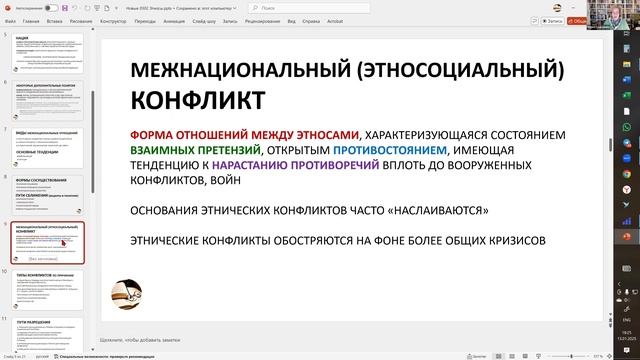
Task: Open the Customize Quick Access Toolbar dropdown
Action: coord(116,8)
